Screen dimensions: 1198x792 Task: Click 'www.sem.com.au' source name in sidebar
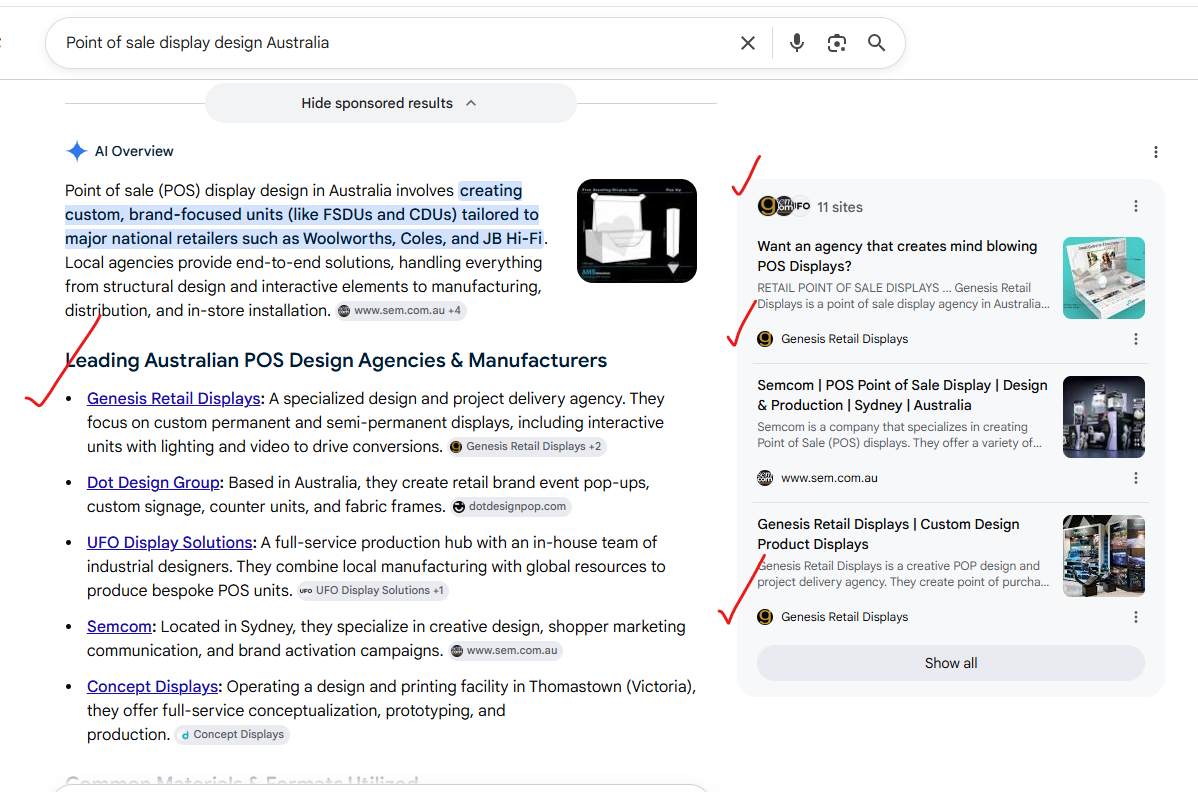coord(829,478)
